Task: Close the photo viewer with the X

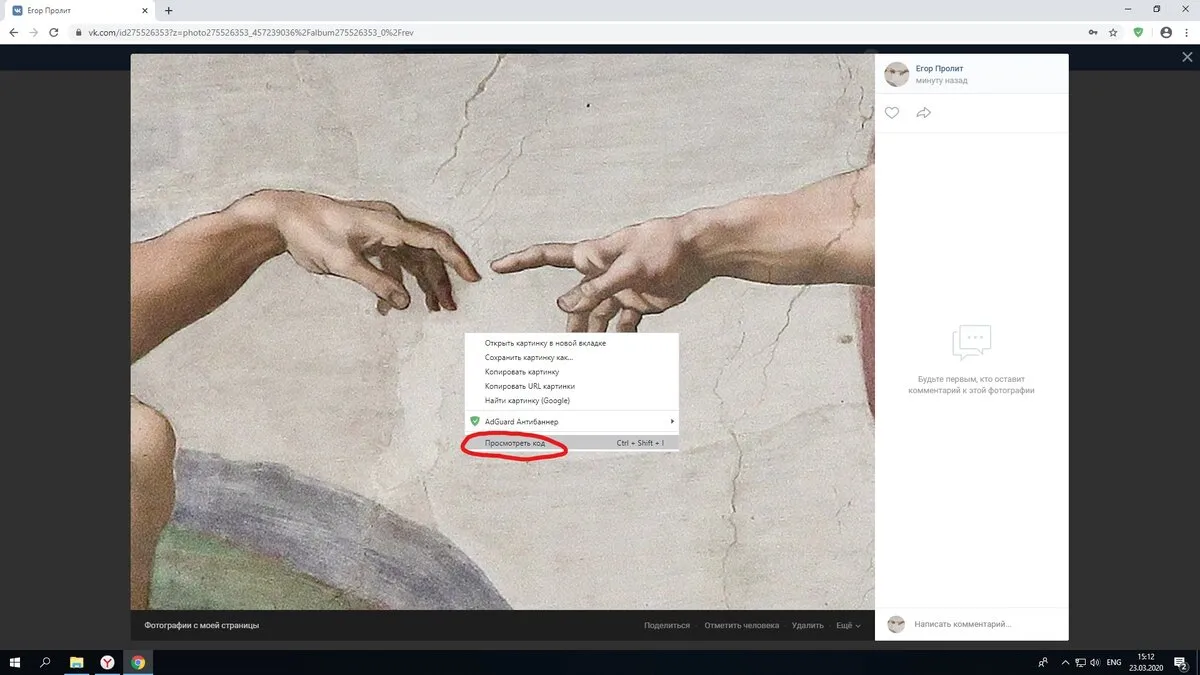Action: tap(1187, 58)
